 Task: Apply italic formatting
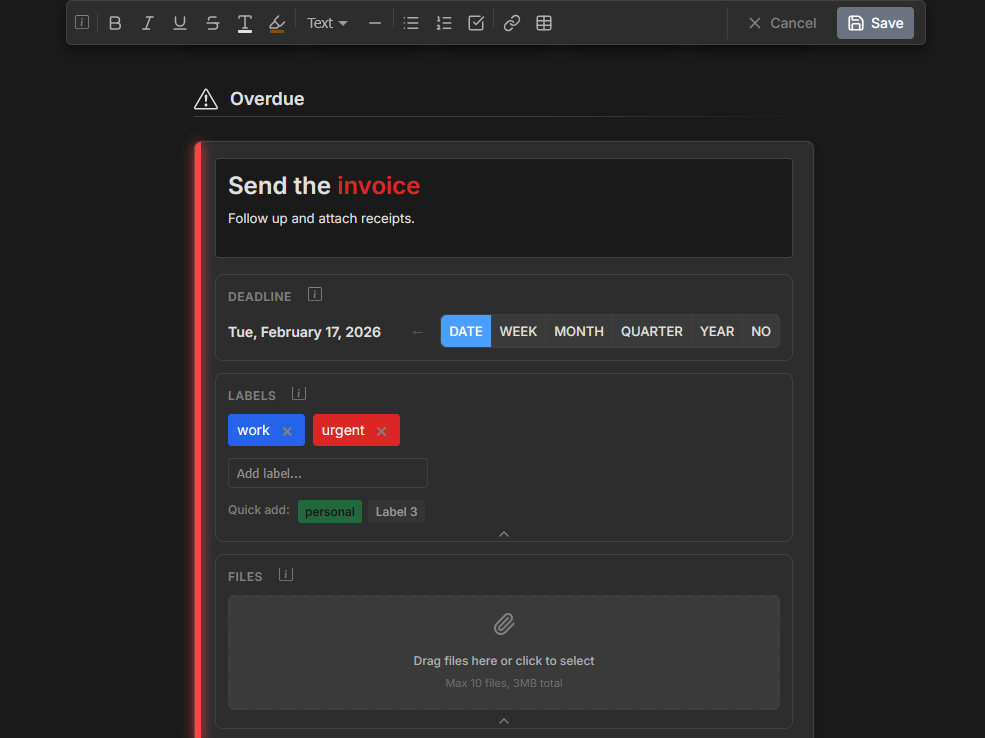[x=147, y=22]
